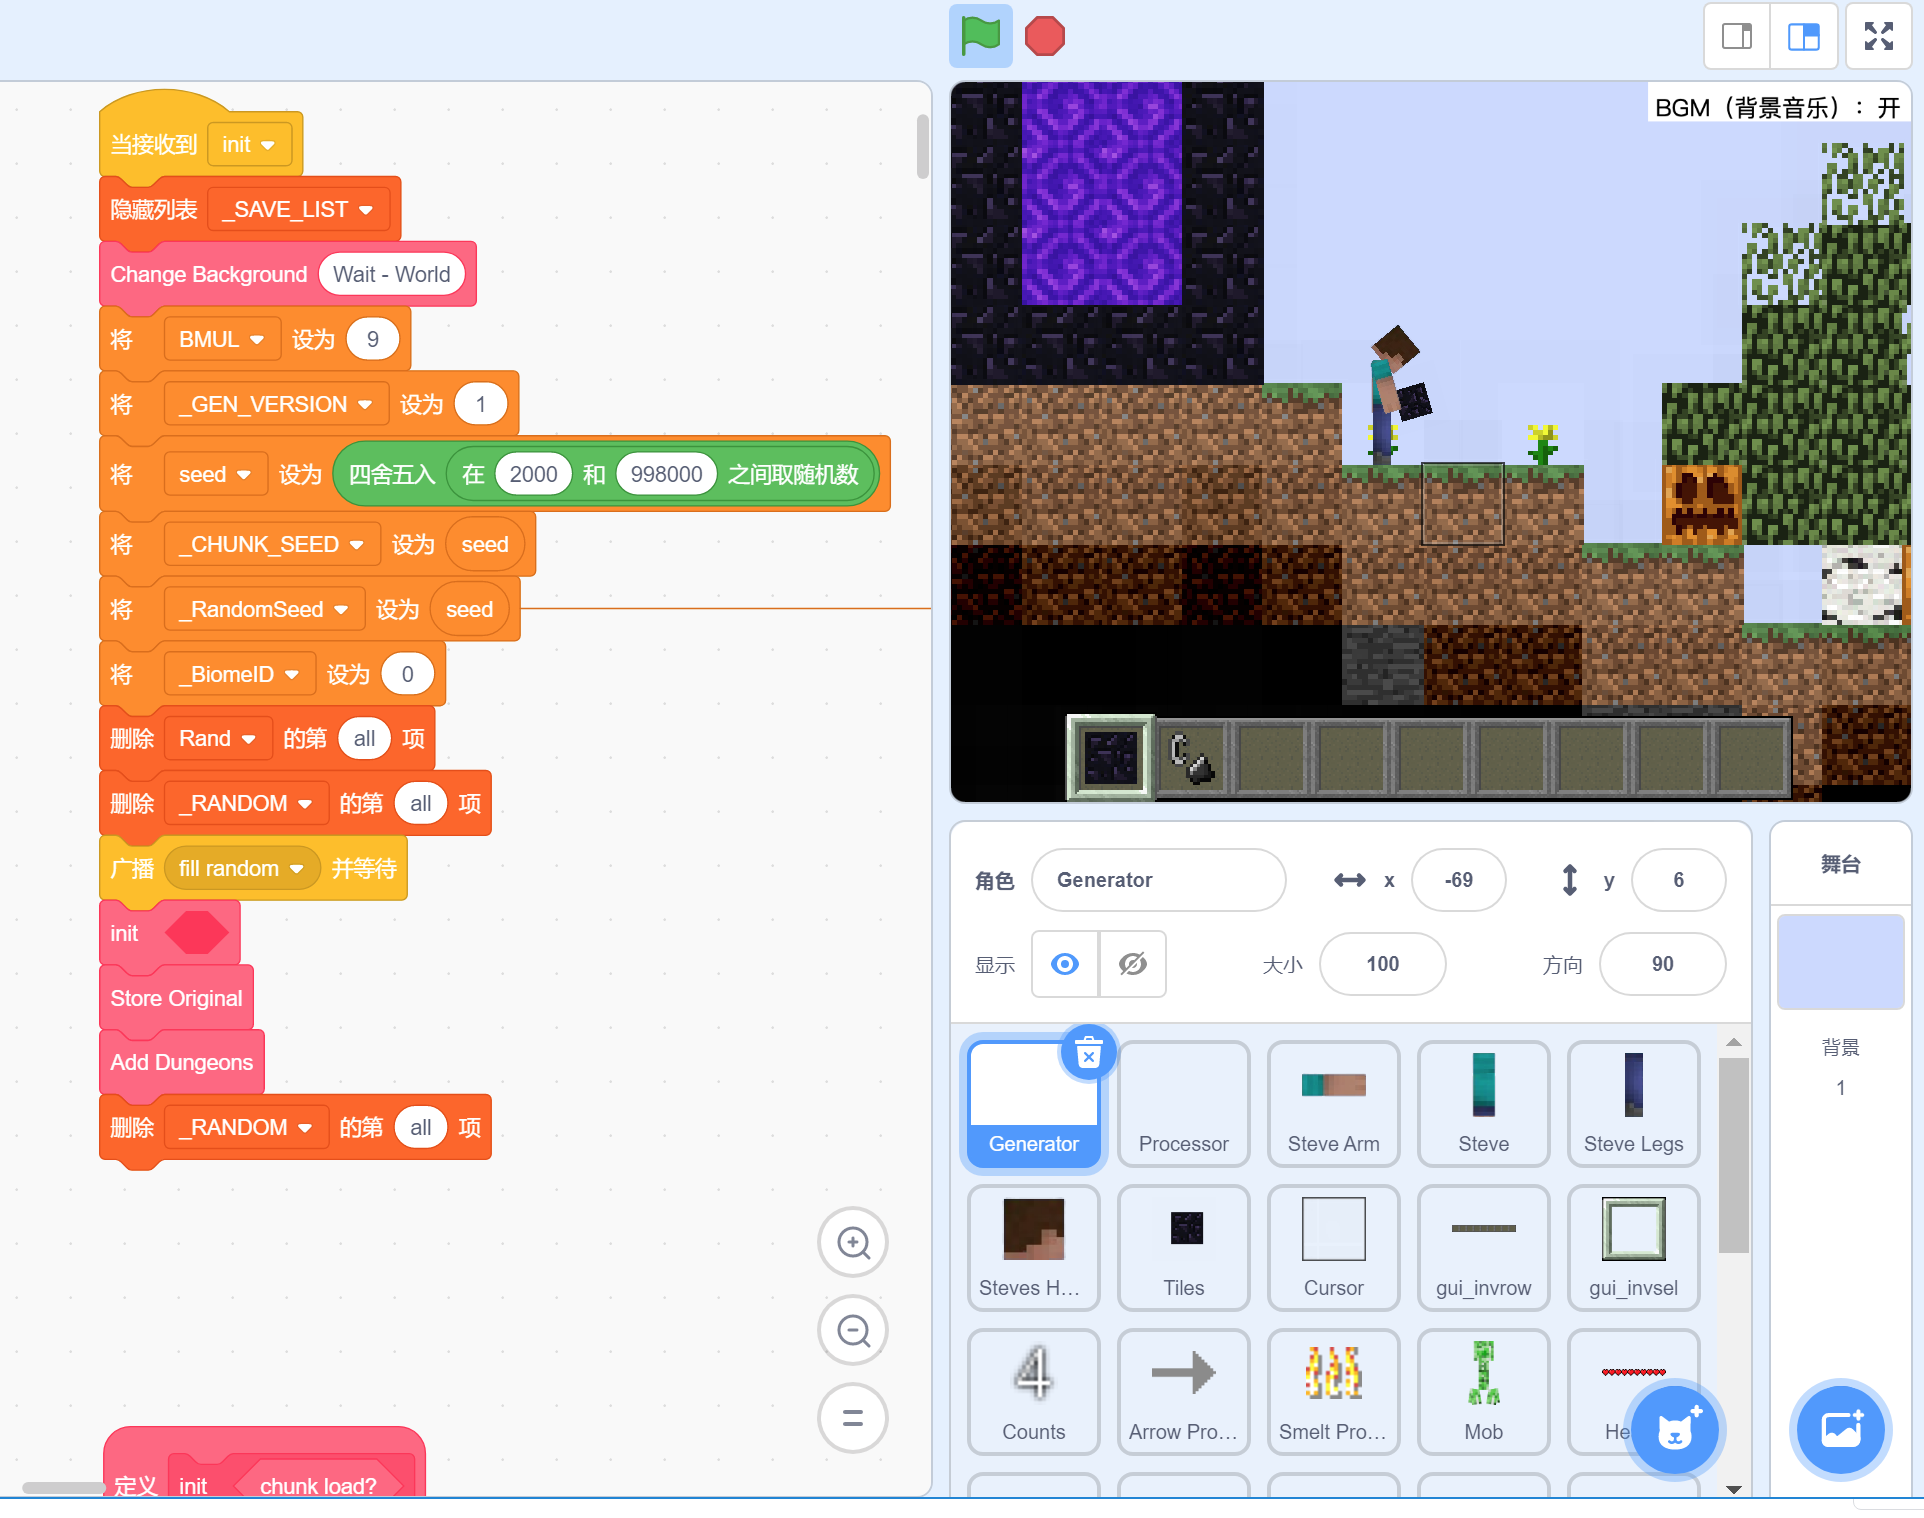Select the Arrow Progress sprite
This screenshot has height=1518, width=1924.
tap(1183, 1391)
